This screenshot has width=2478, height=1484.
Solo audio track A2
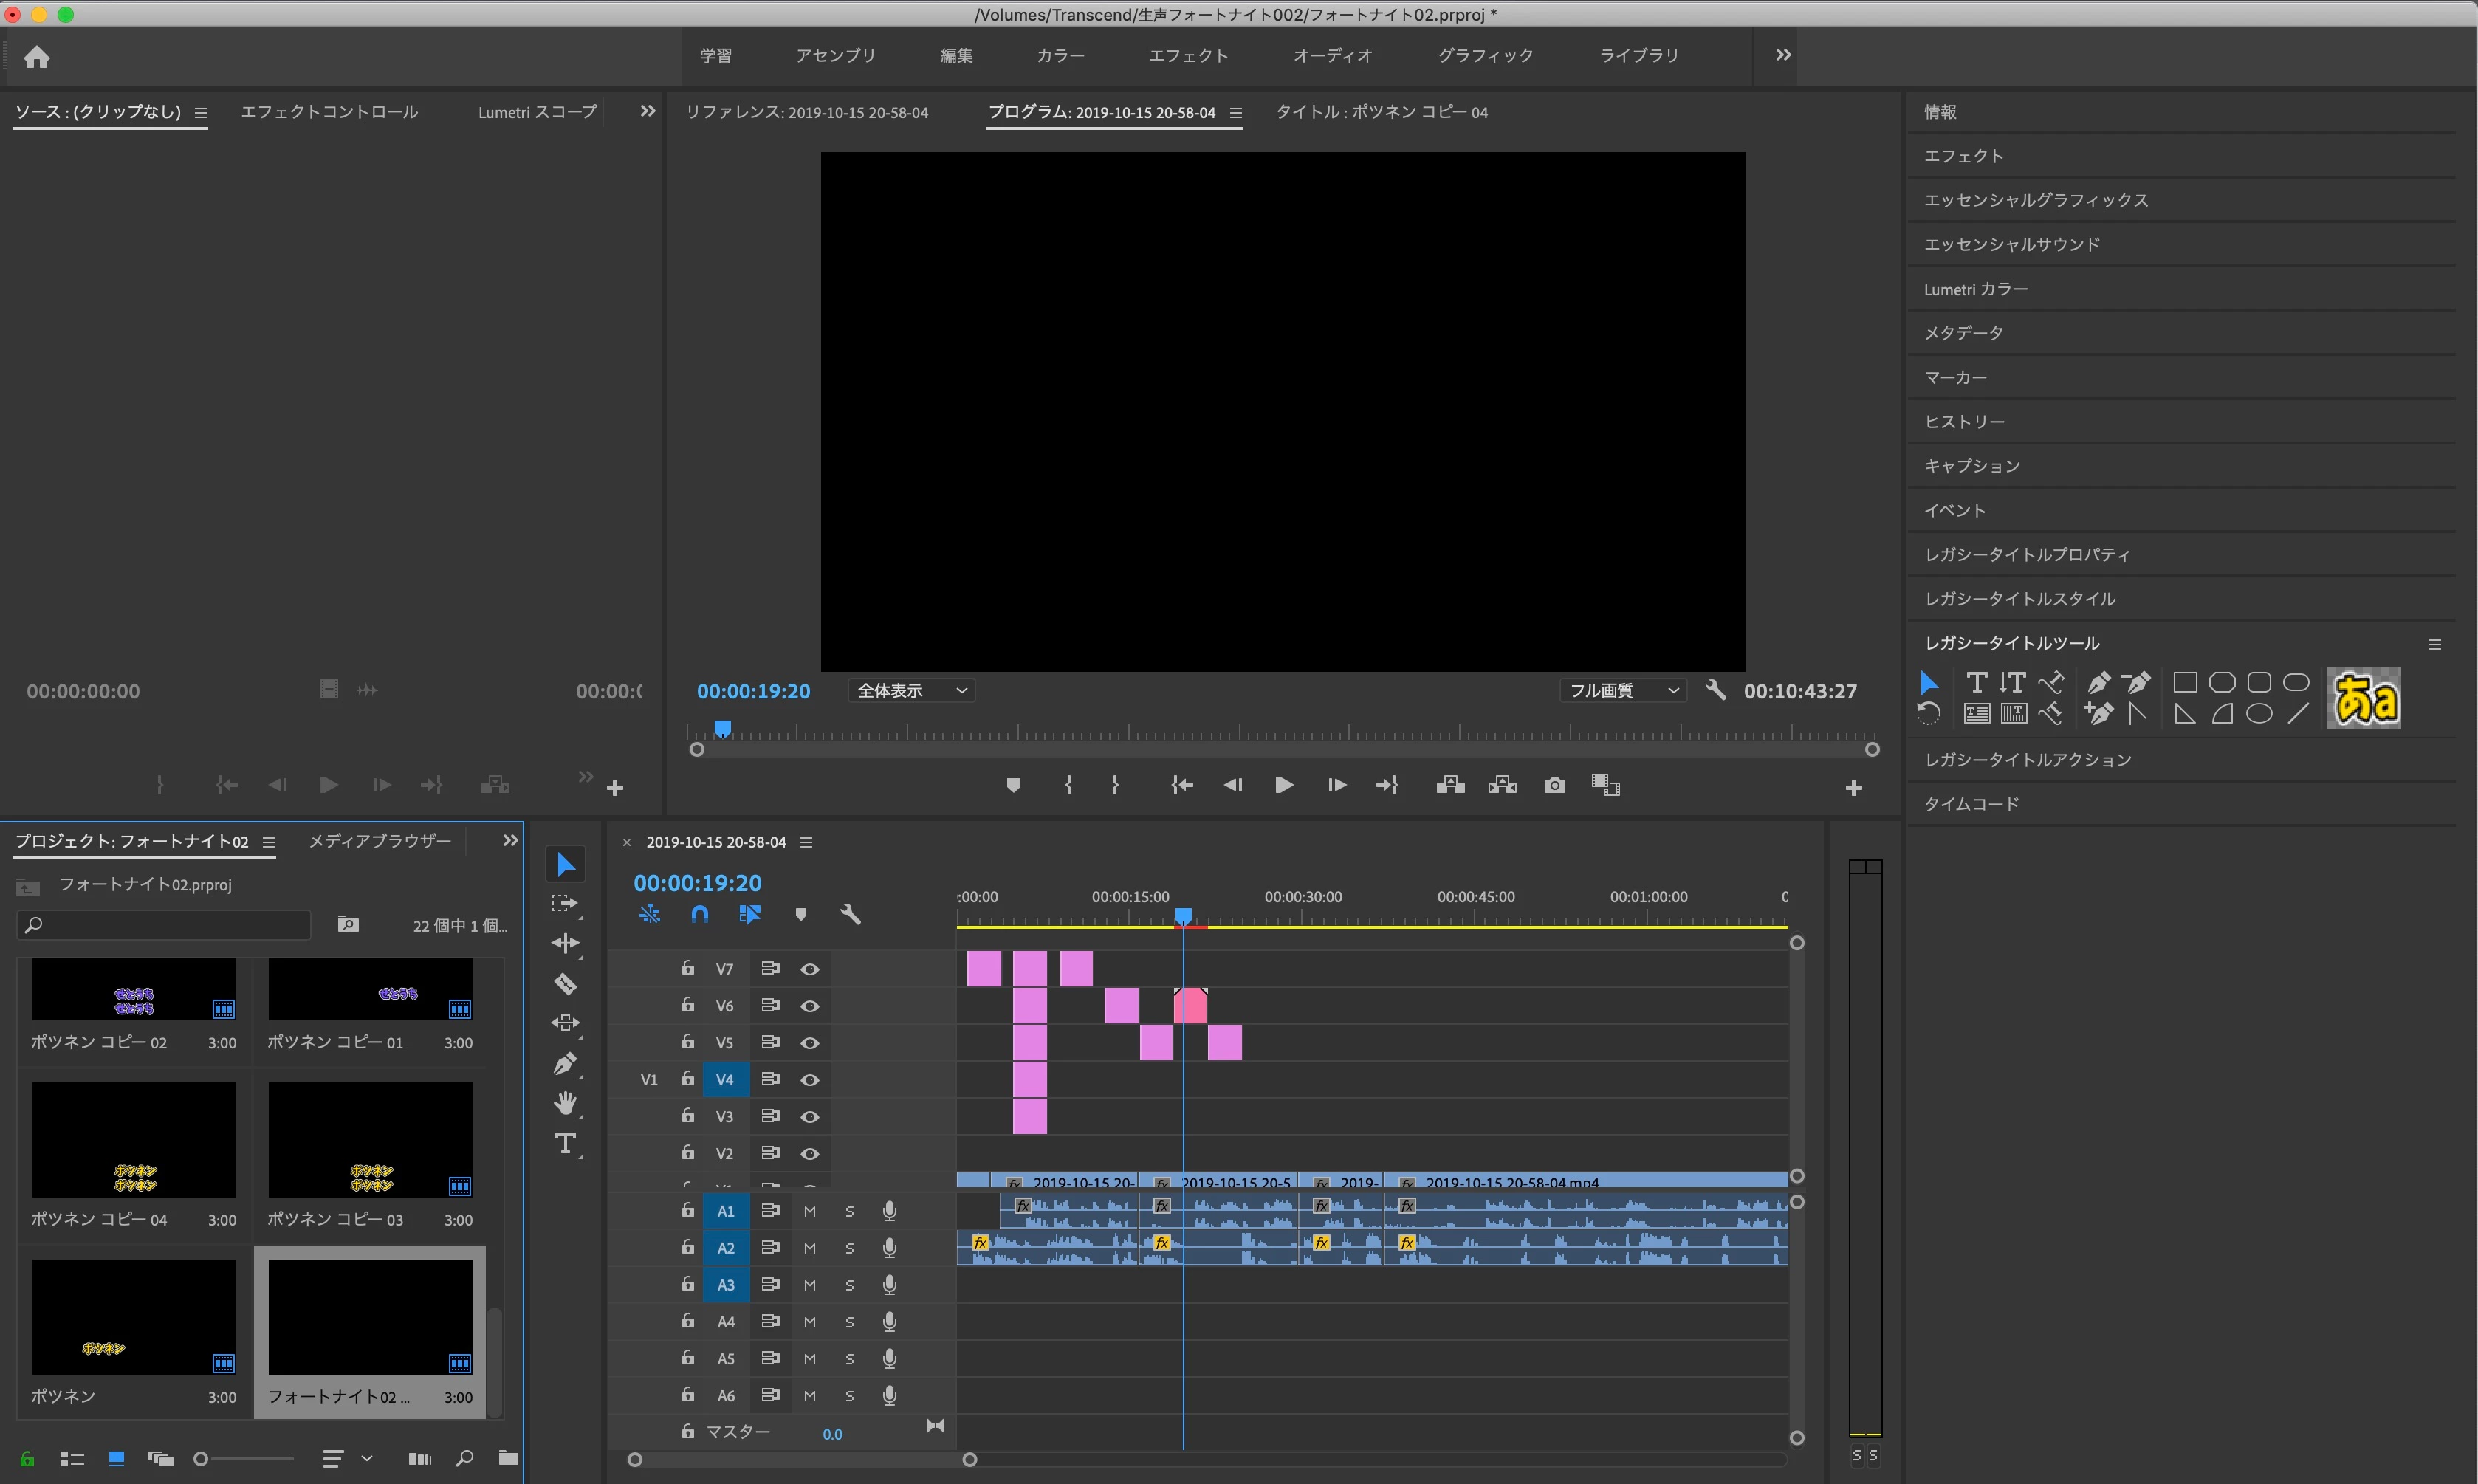[x=849, y=1248]
